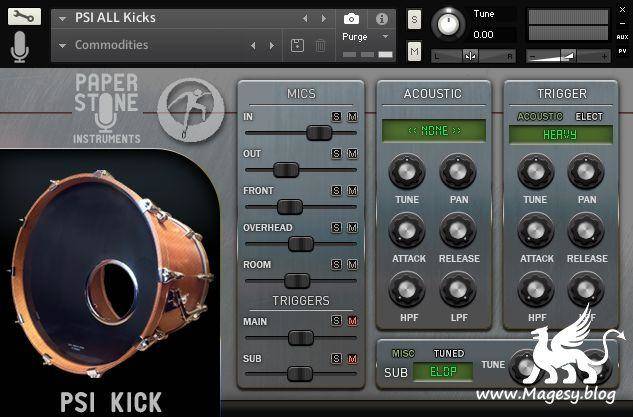Solo the instrument with header S button
Viewport: 633px width, 417px height.
pyautogui.click(x=414, y=19)
